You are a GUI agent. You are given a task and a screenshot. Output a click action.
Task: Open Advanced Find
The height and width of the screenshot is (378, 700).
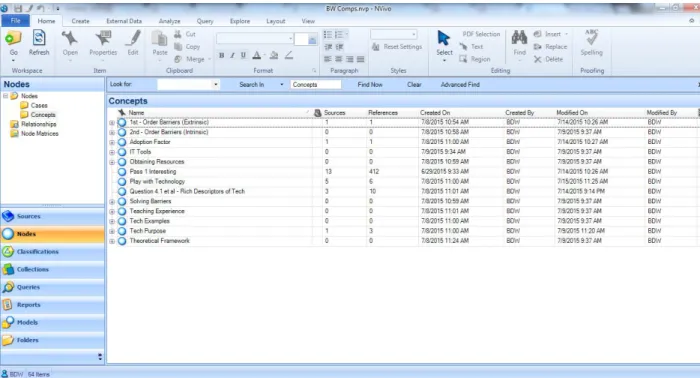click(x=460, y=84)
